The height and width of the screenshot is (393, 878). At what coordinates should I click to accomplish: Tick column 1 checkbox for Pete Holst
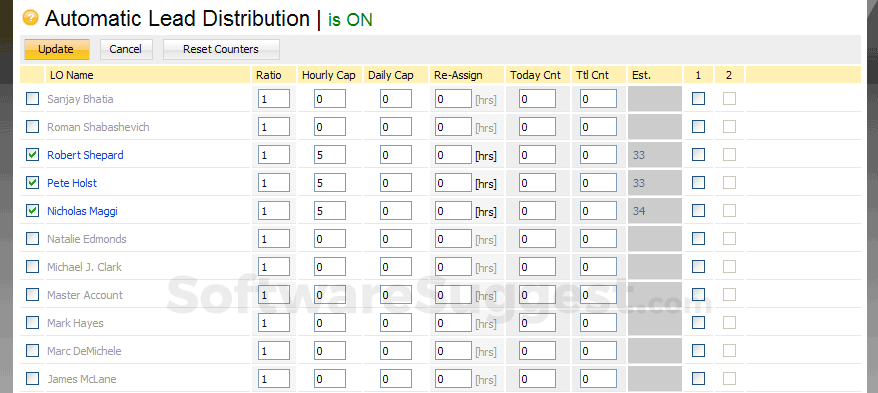pos(698,183)
